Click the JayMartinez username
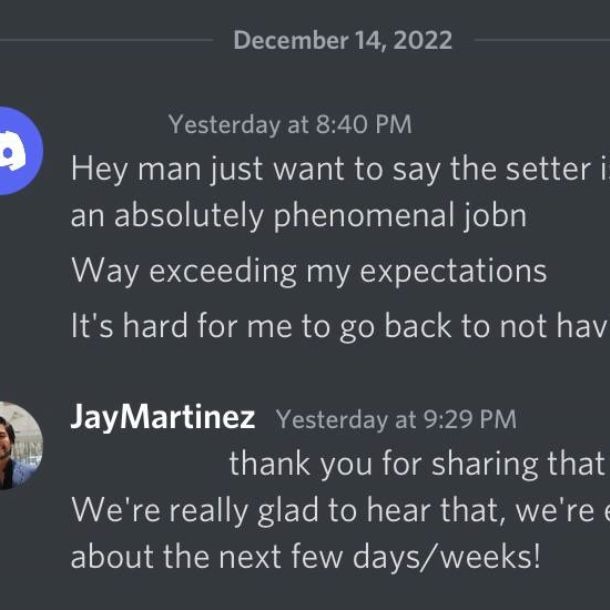The image size is (610, 610). tap(162, 418)
